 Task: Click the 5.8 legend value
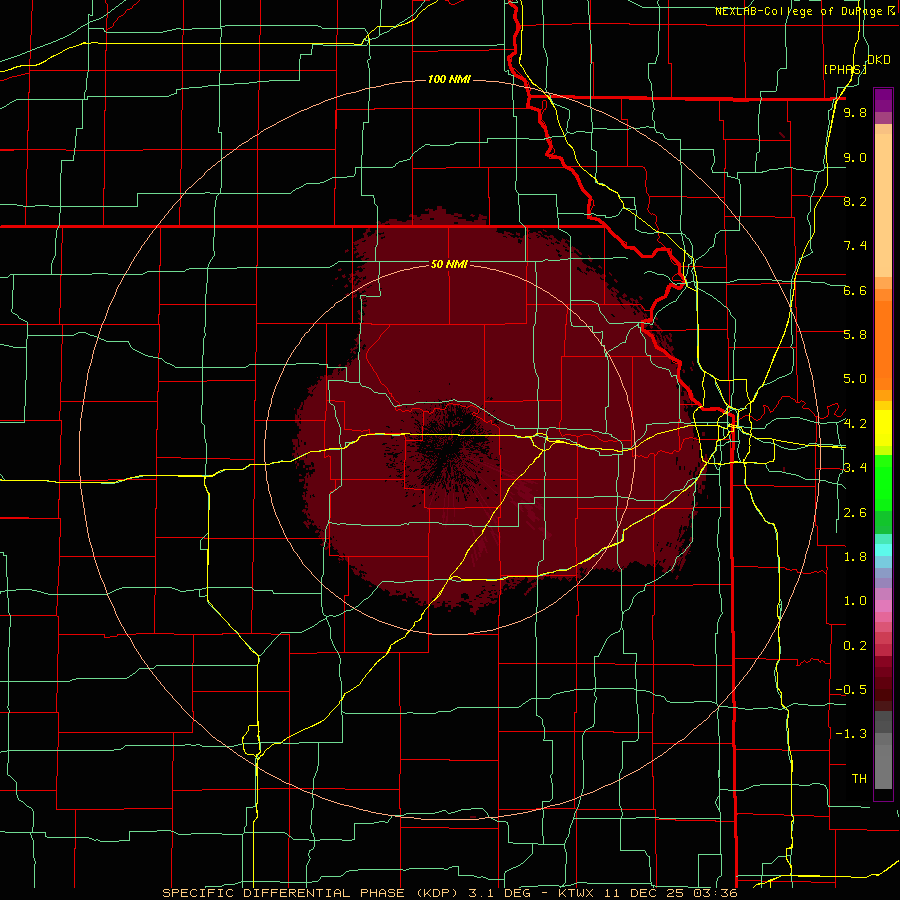click(855, 335)
